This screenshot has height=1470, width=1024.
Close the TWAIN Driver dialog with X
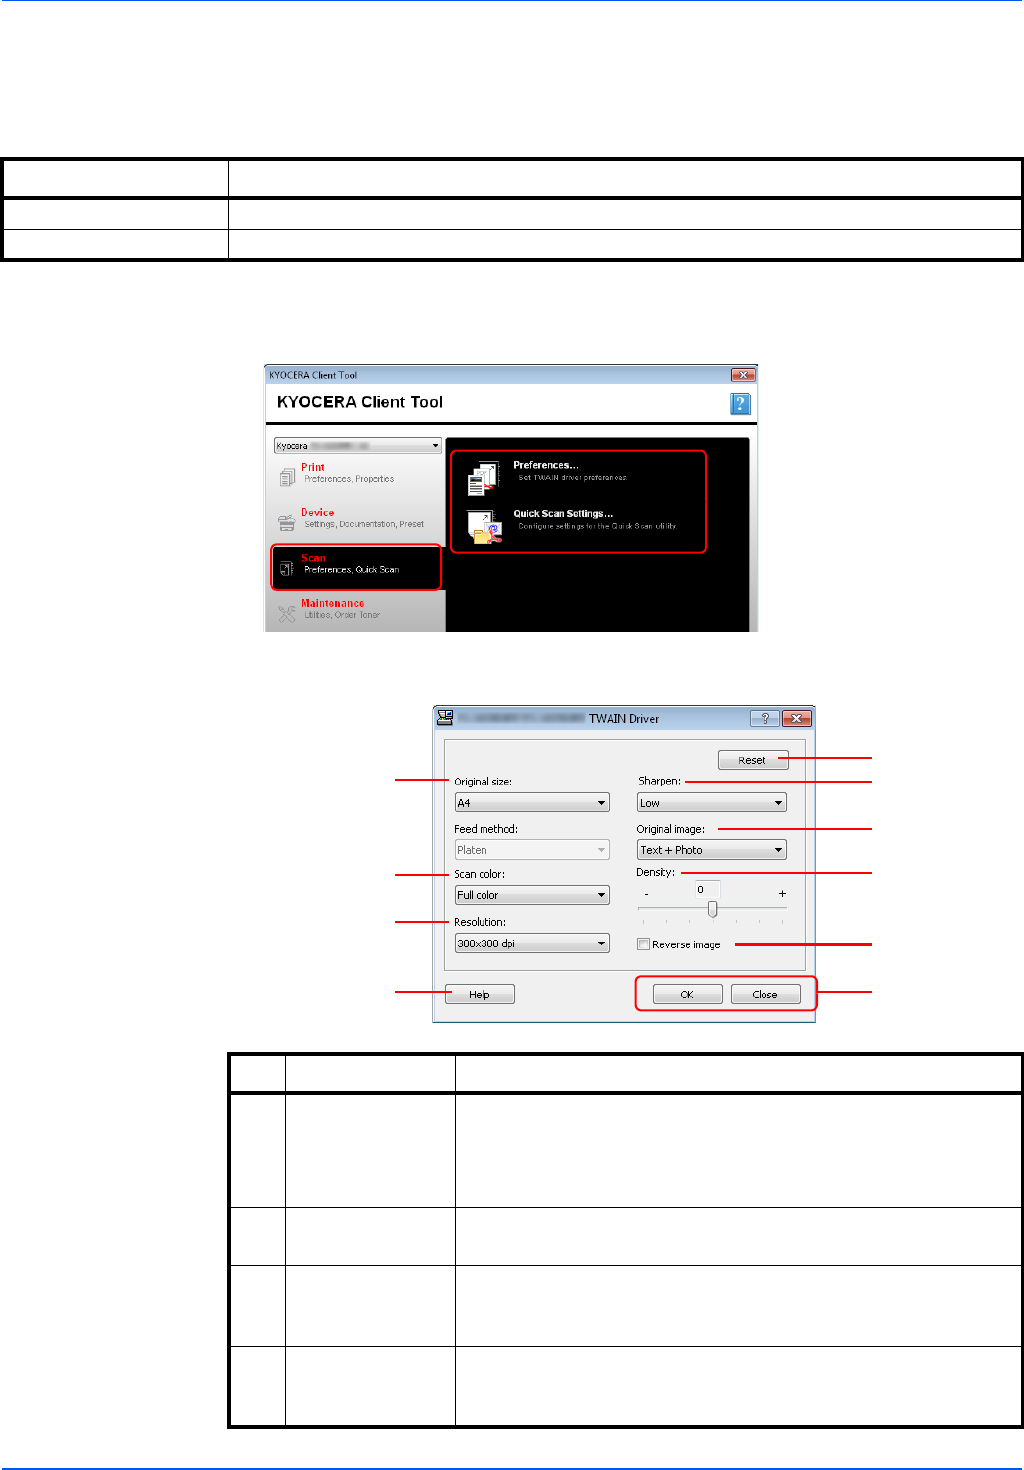(x=796, y=718)
